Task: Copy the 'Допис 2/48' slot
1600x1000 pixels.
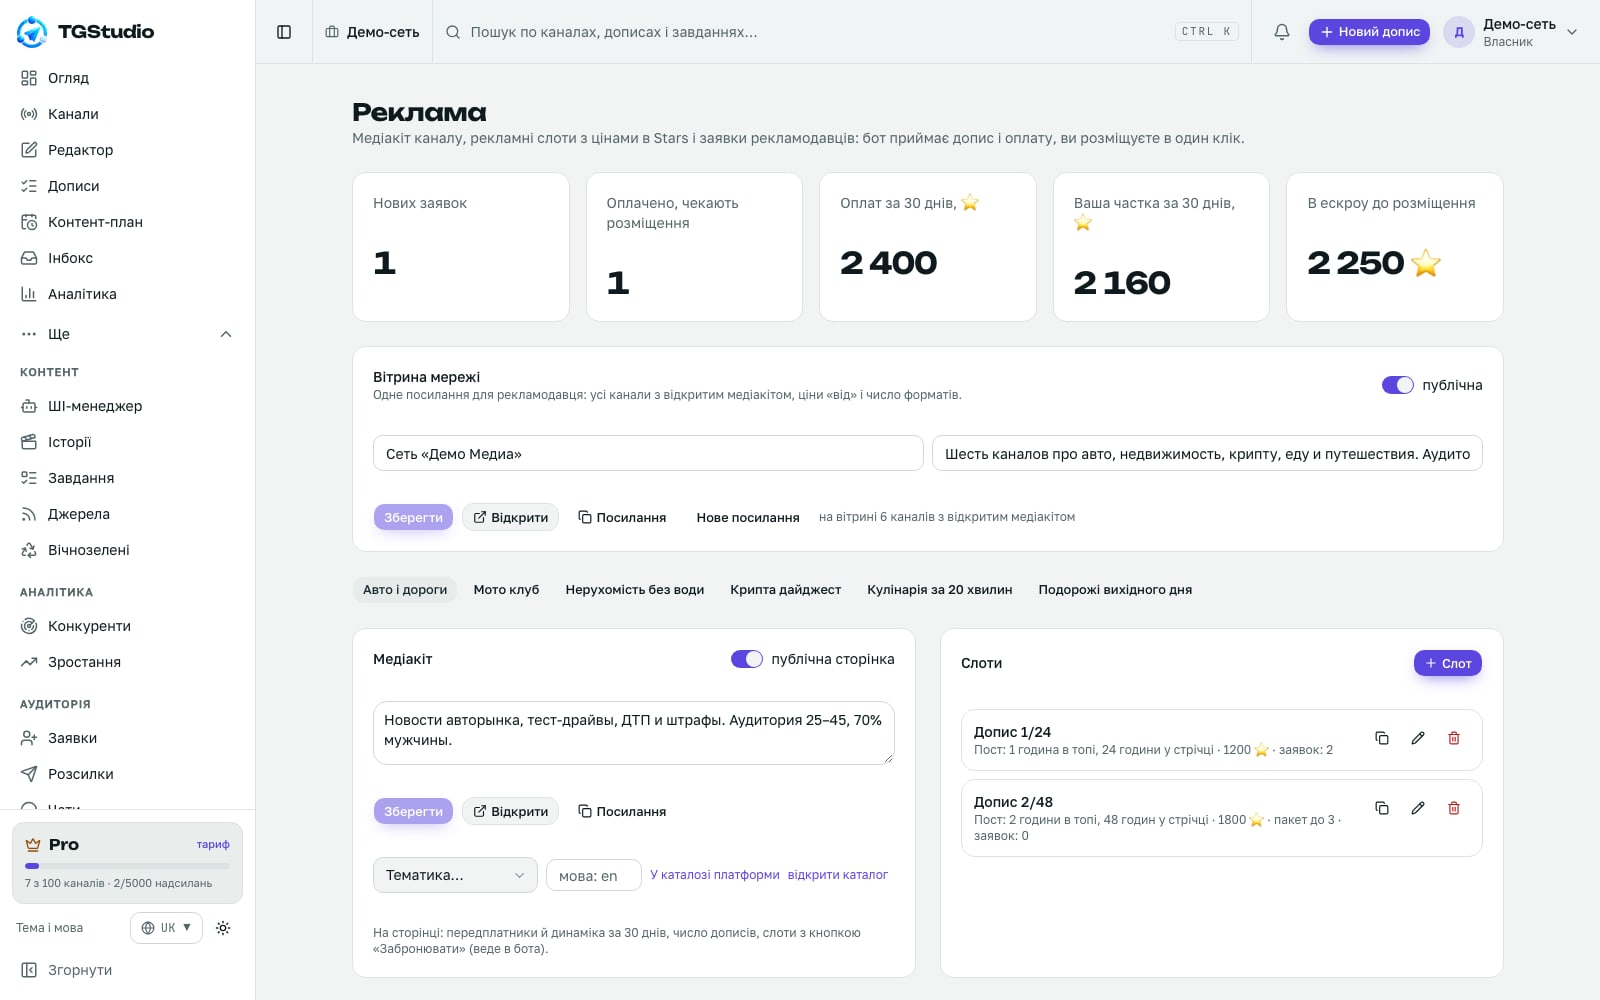Action: [x=1382, y=808]
